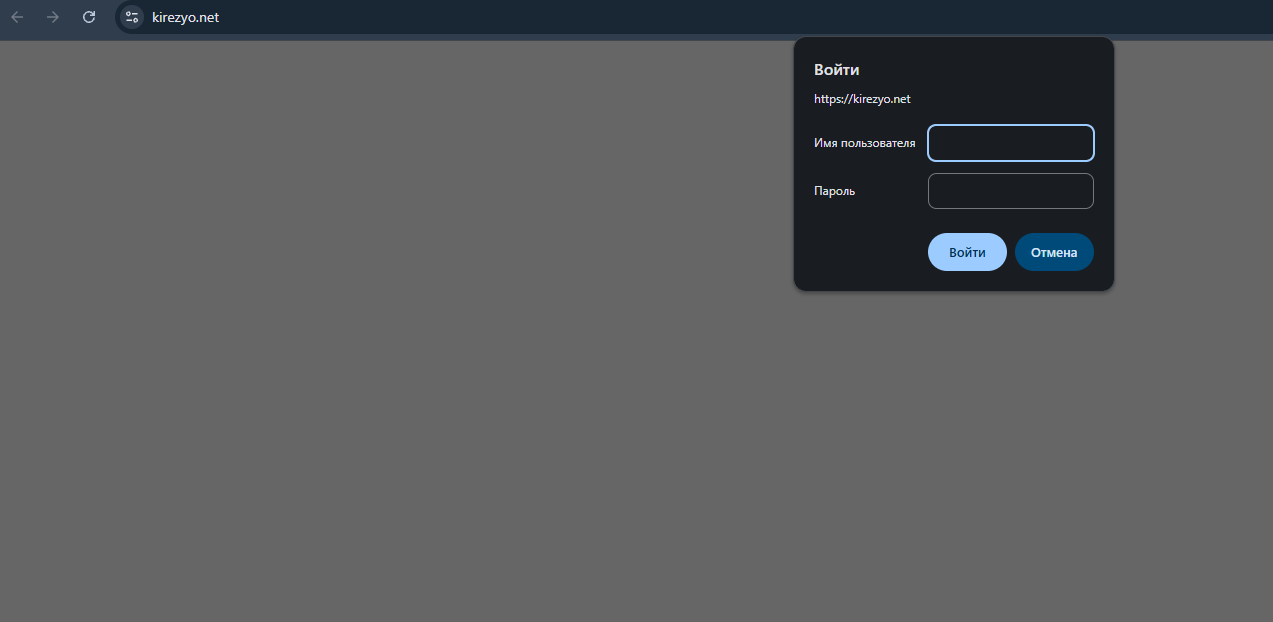Click https://kirezyo.net text inside the dialog
The image size is (1273, 622).
[862, 99]
